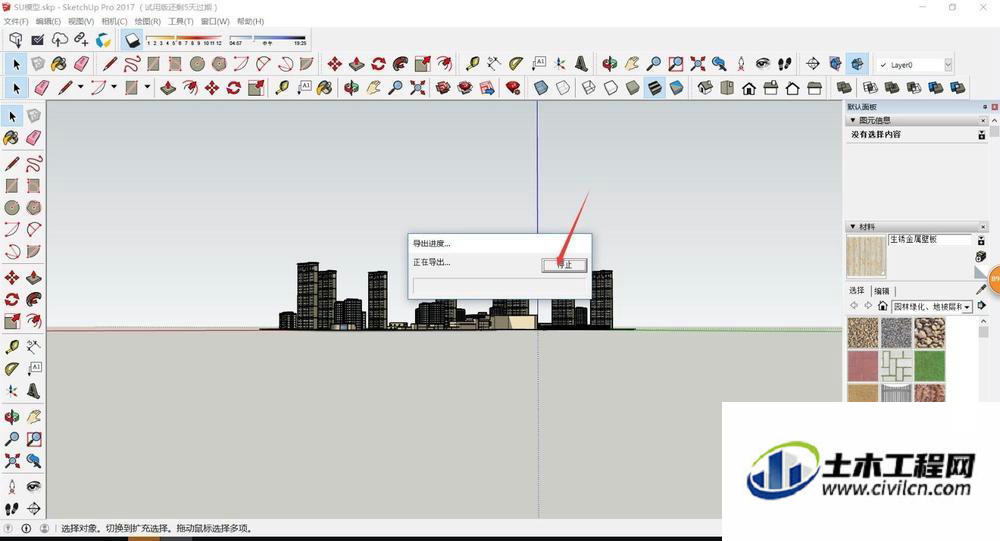Go to materials library home icon

(x=883, y=306)
